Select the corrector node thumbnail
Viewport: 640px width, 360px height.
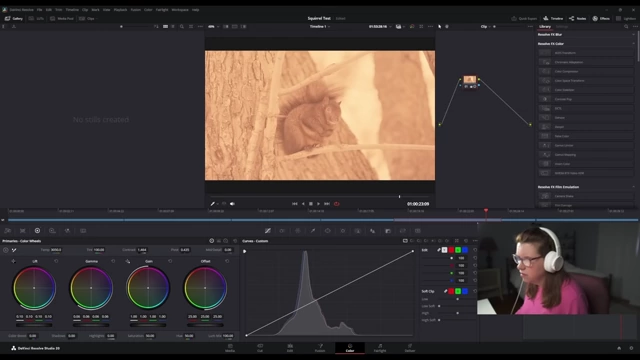coord(470,80)
